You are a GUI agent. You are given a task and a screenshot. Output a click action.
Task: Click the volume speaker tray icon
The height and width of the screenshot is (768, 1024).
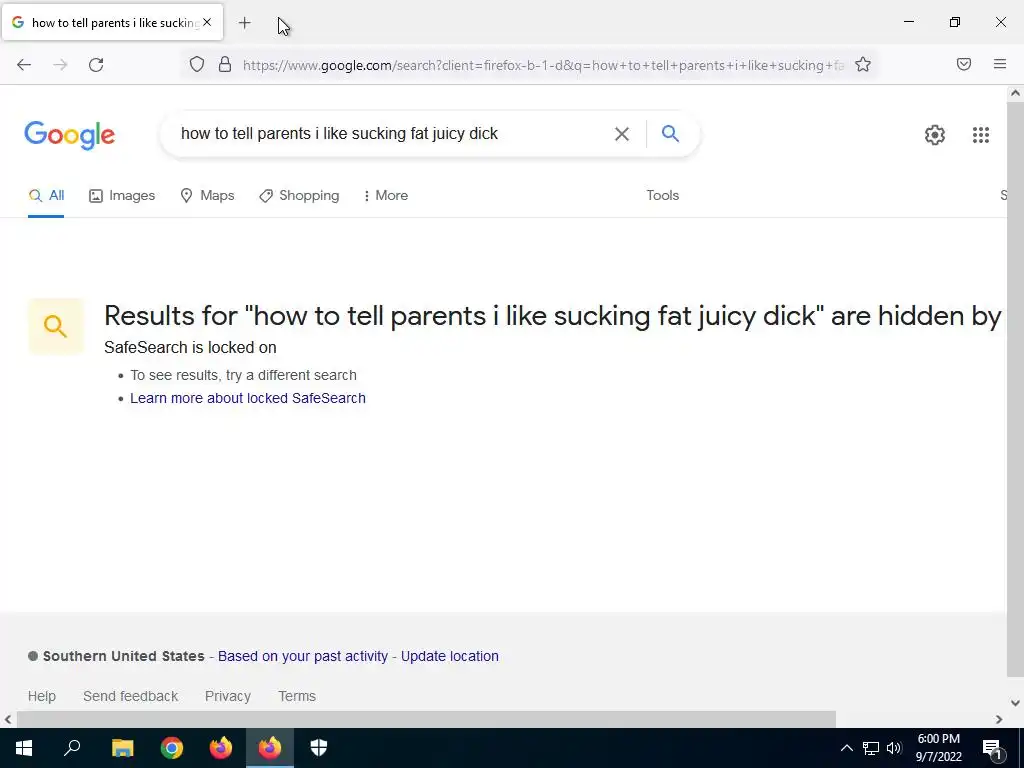(x=894, y=748)
